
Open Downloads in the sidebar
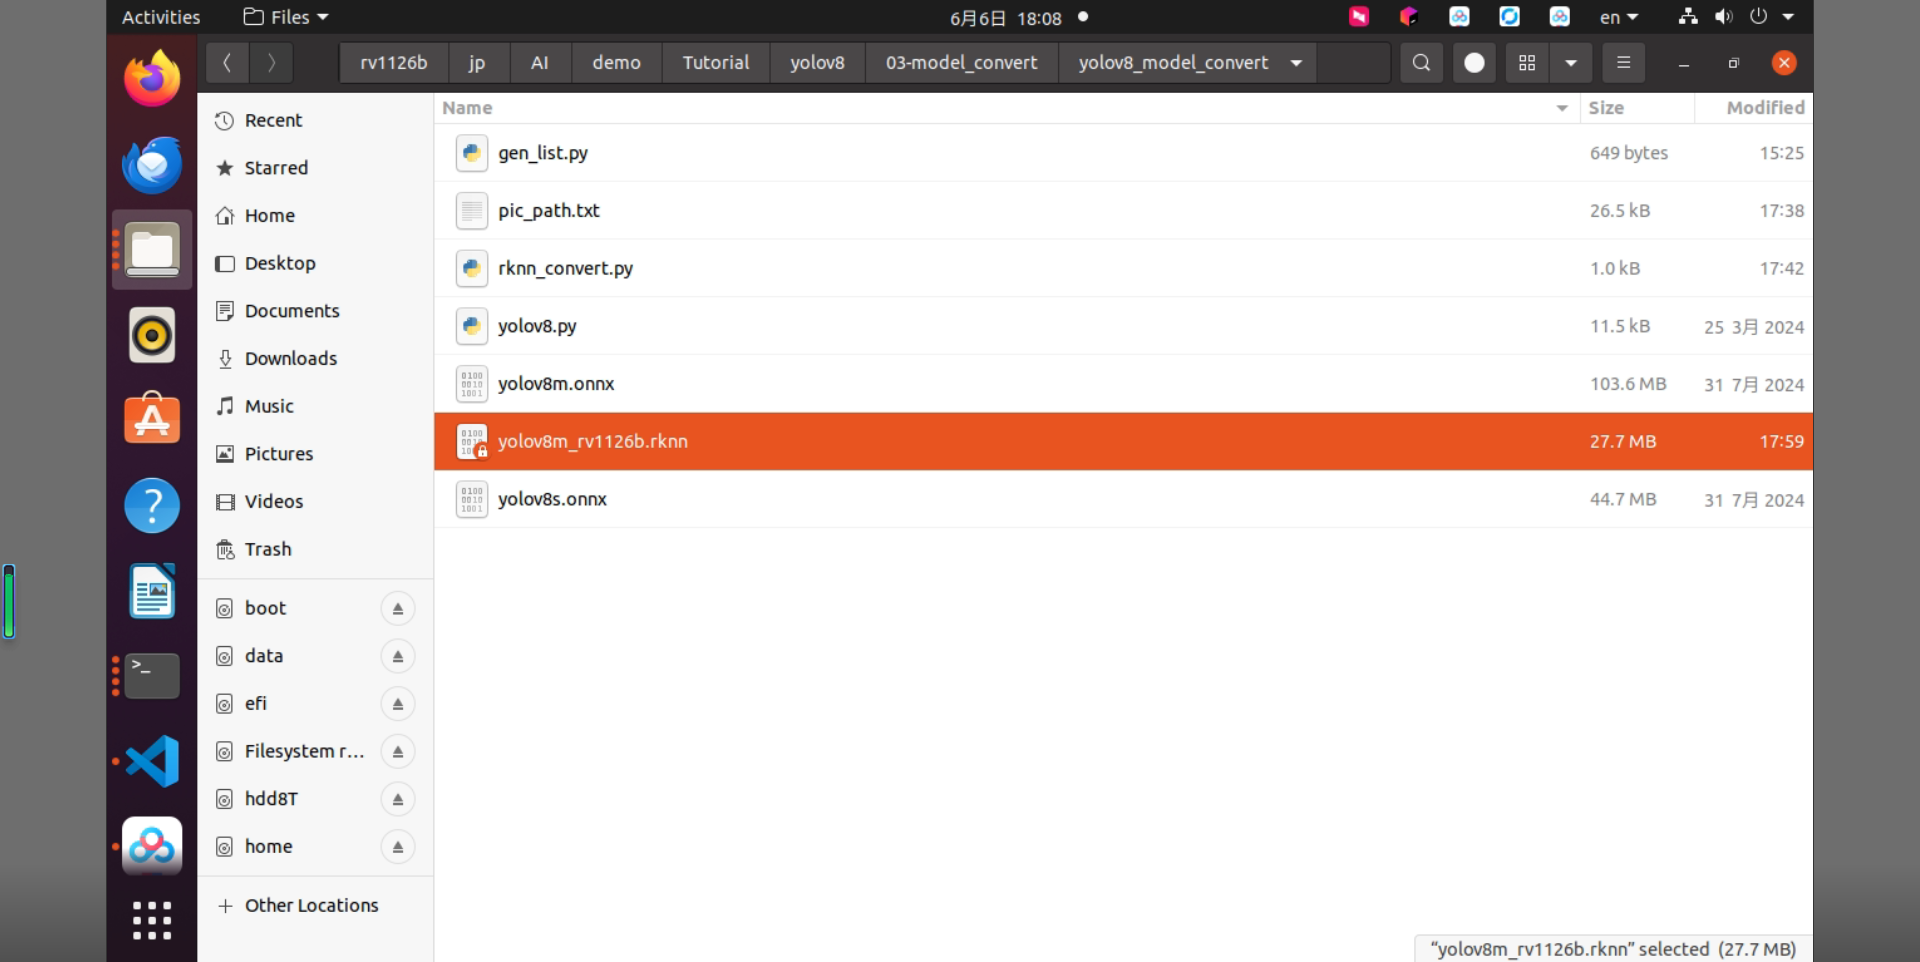point(290,358)
